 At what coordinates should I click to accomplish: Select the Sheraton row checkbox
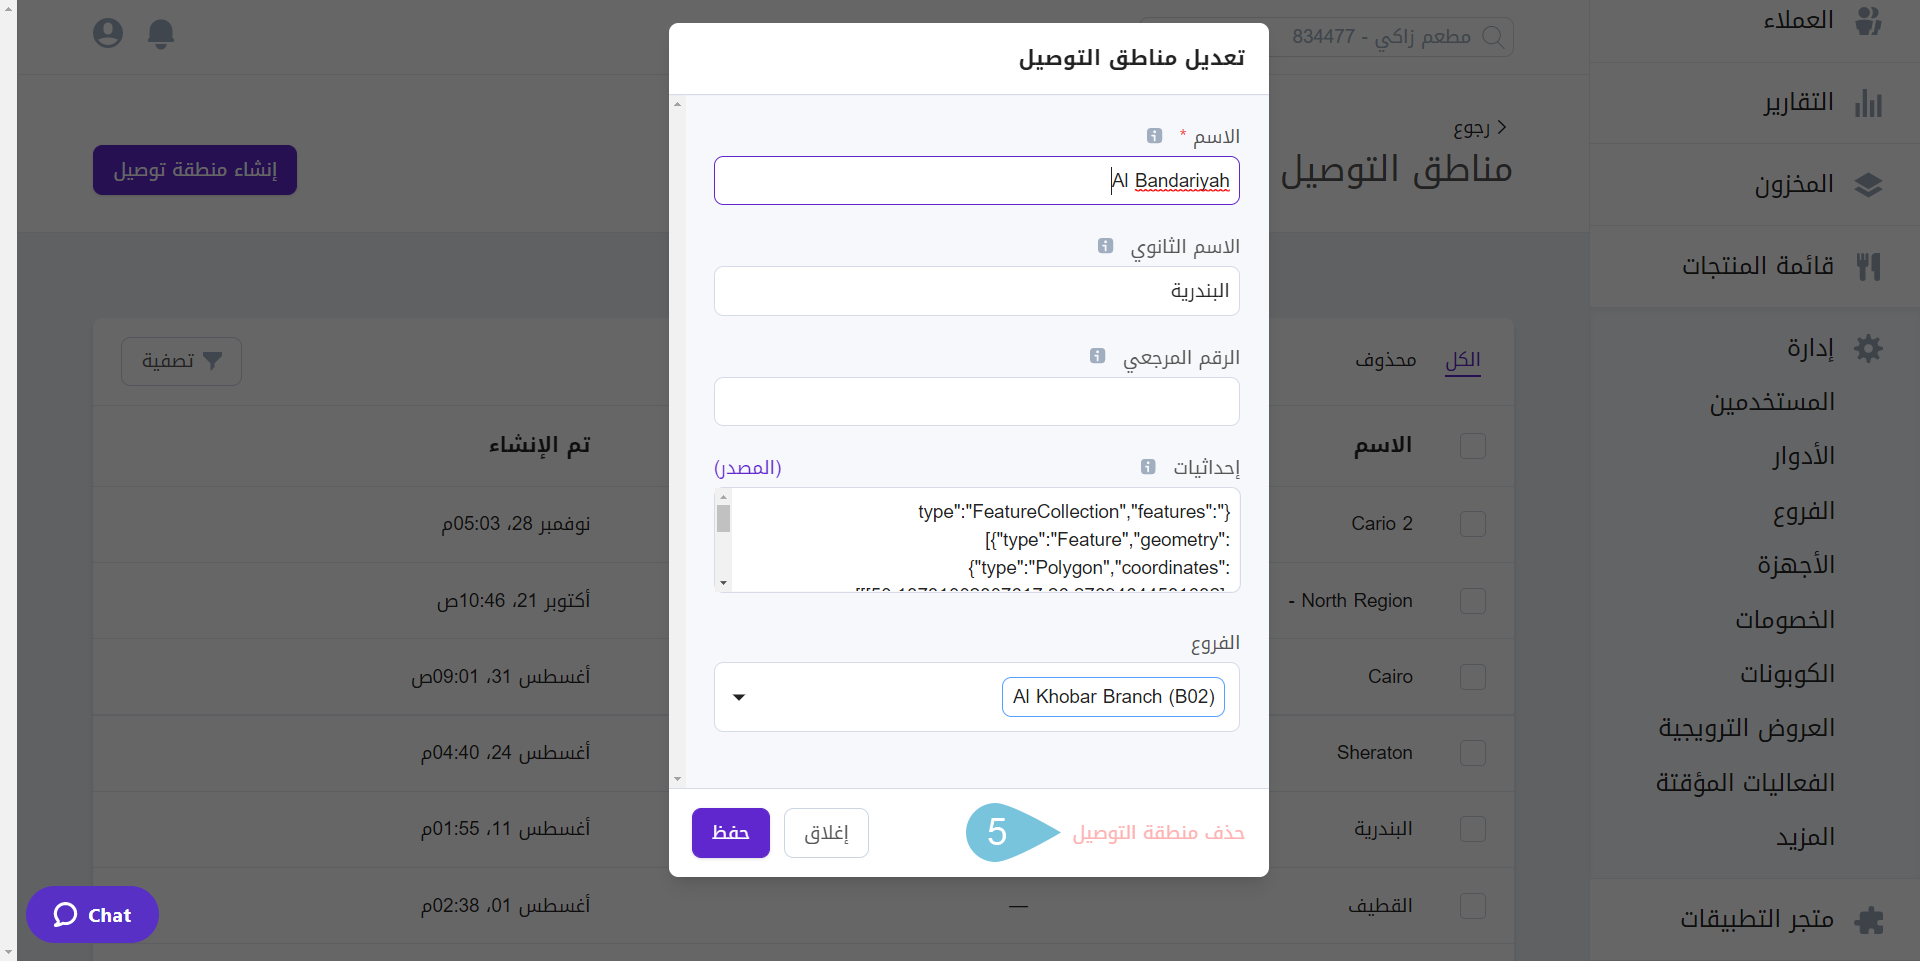1472,753
